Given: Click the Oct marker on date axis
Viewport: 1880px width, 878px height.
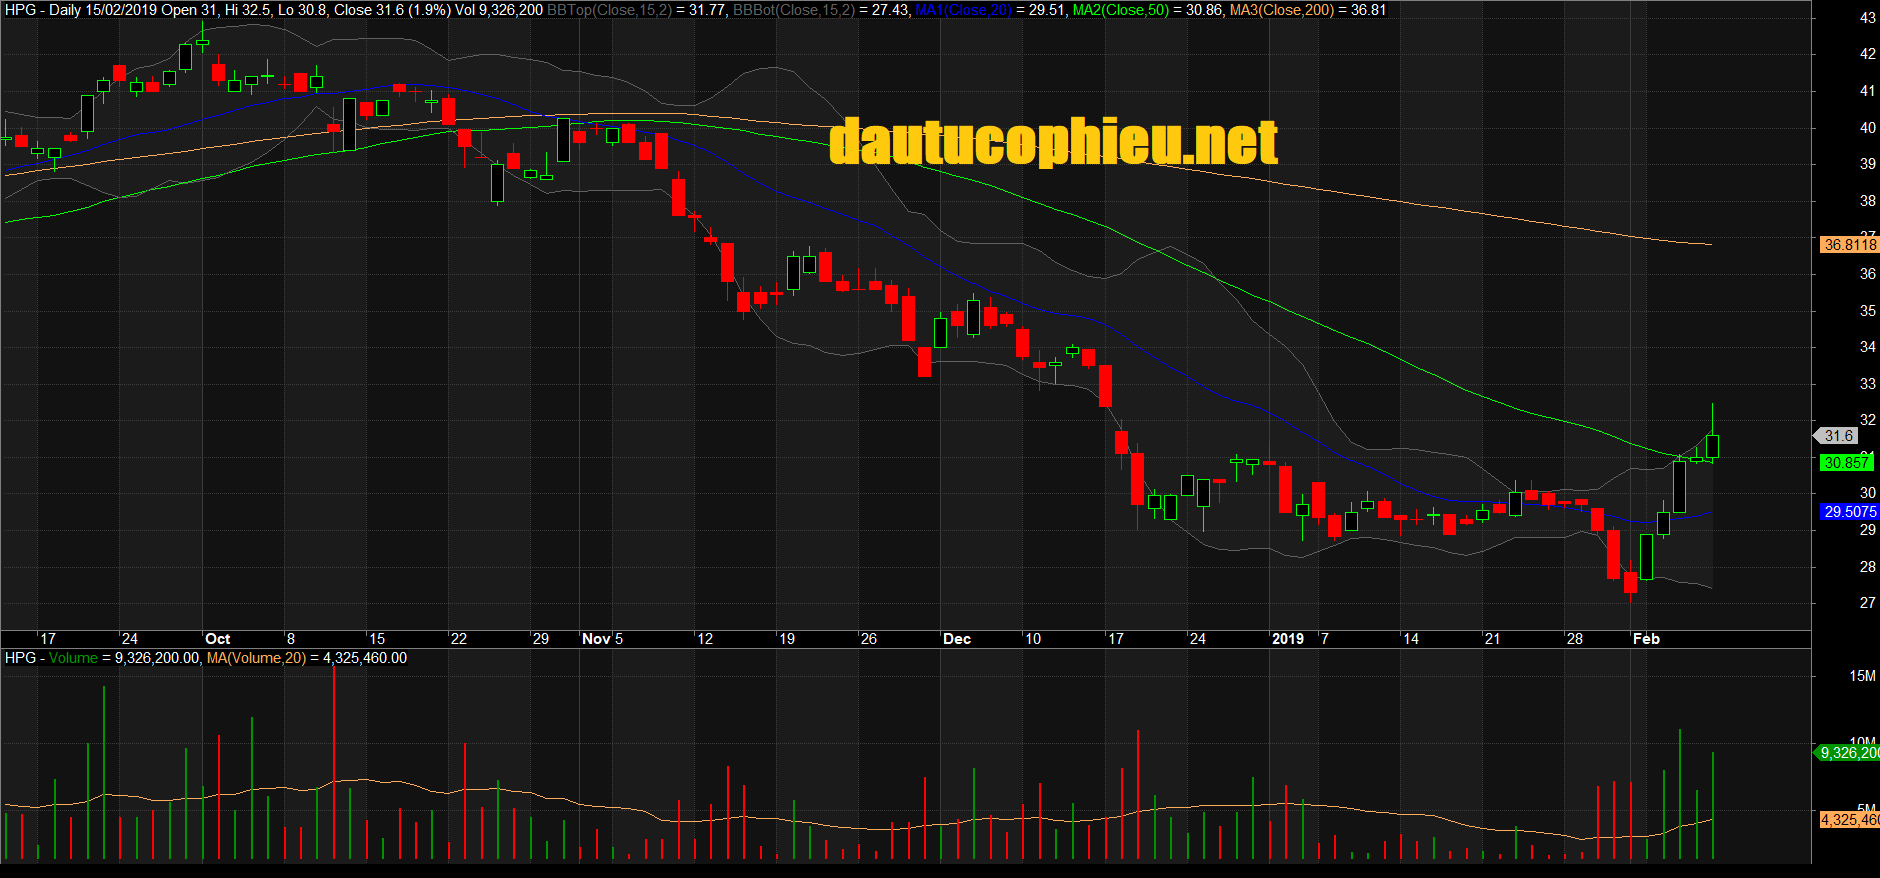Looking at the screenshot, I should click(x=217, y=639).
